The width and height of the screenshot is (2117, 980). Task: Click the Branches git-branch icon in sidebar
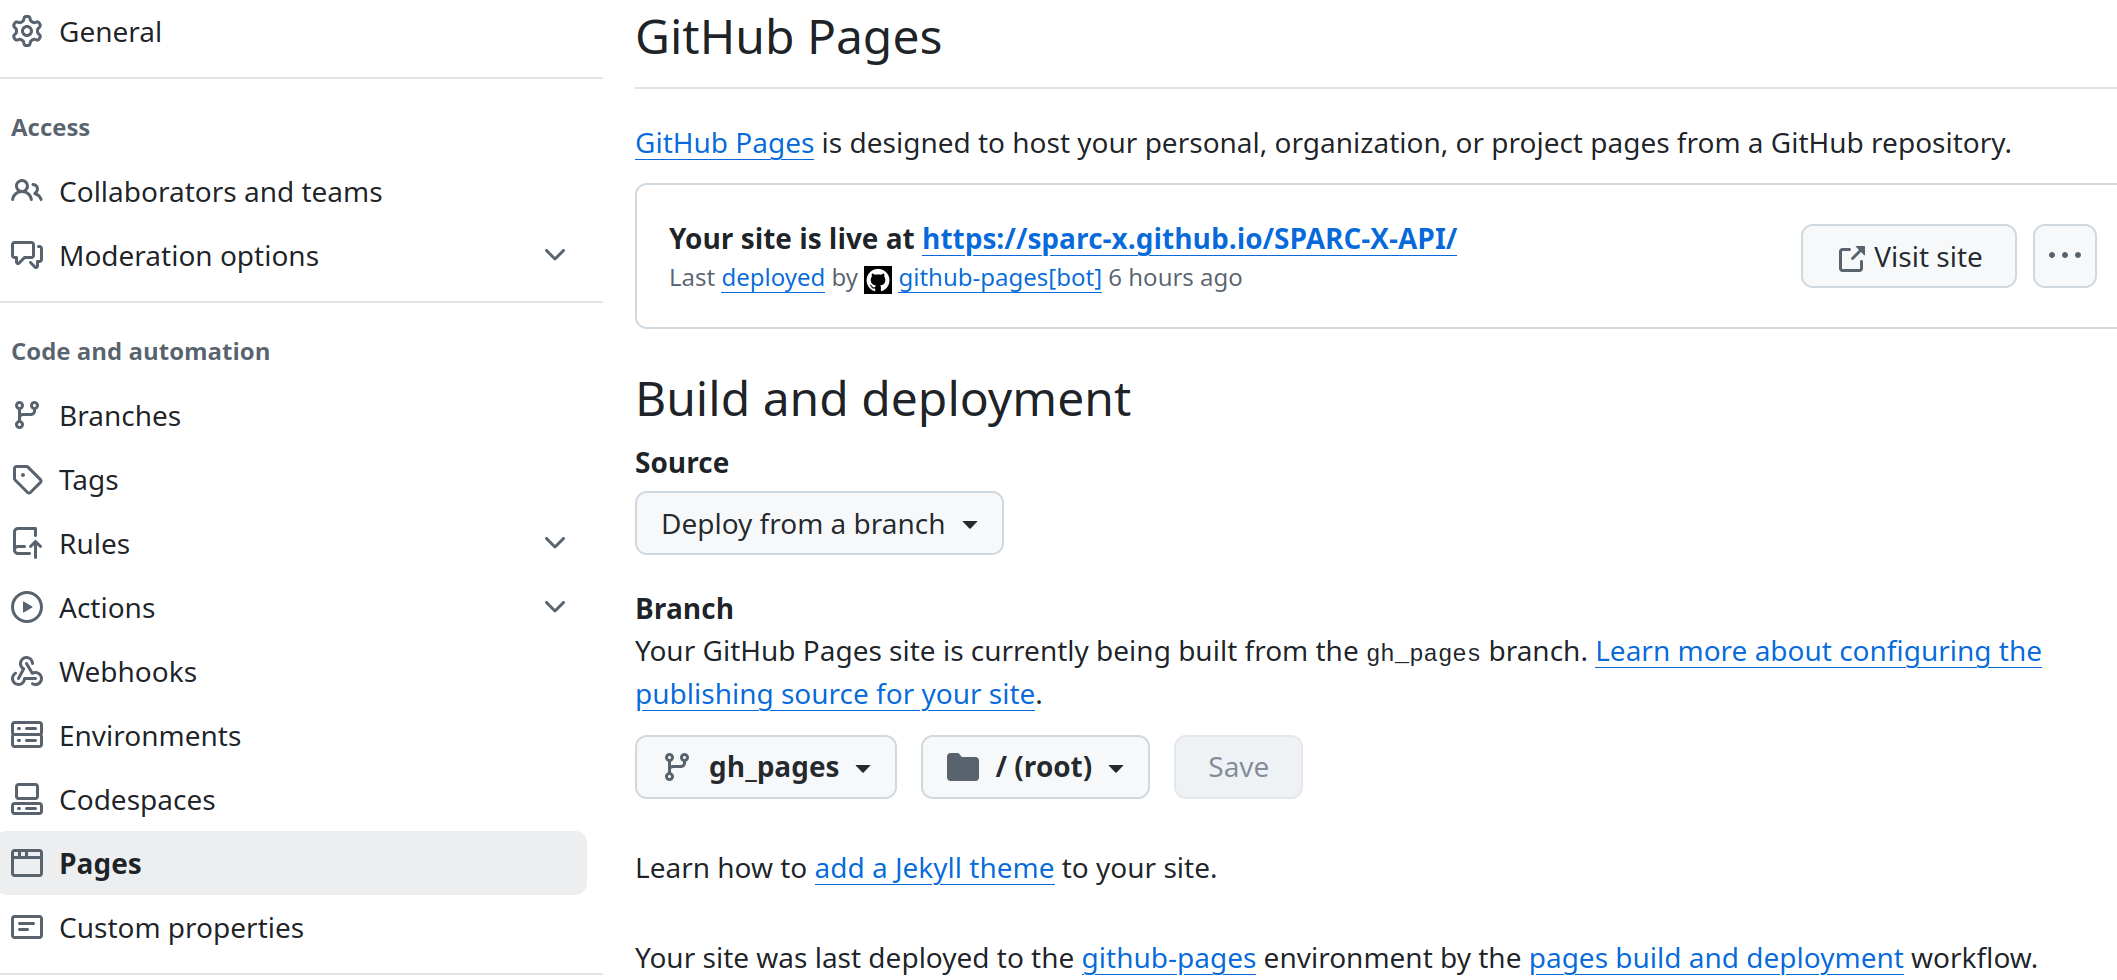coord(27,415)
